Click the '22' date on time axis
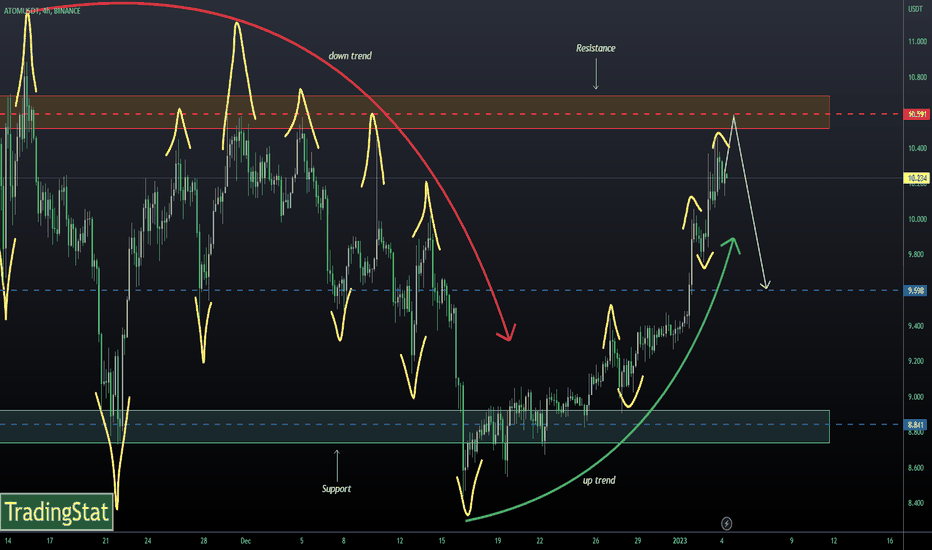Screen dimensions: 932x550 click(x=540, y=541)
